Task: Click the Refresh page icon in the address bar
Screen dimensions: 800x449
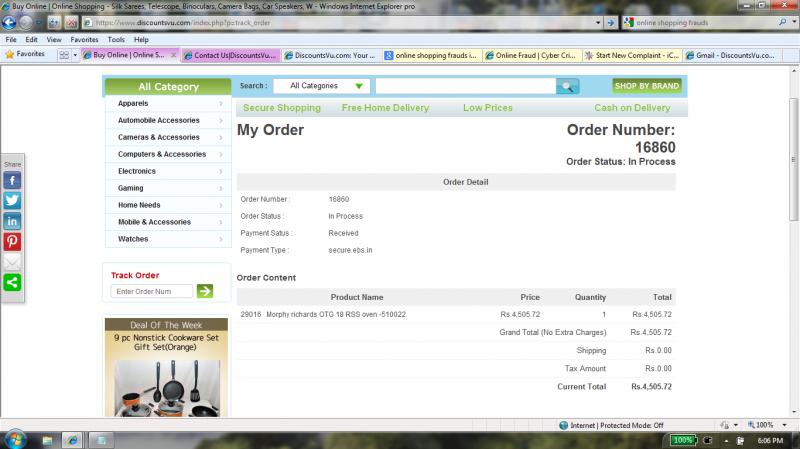Action: pyautogui.click(x=54, y=23)
